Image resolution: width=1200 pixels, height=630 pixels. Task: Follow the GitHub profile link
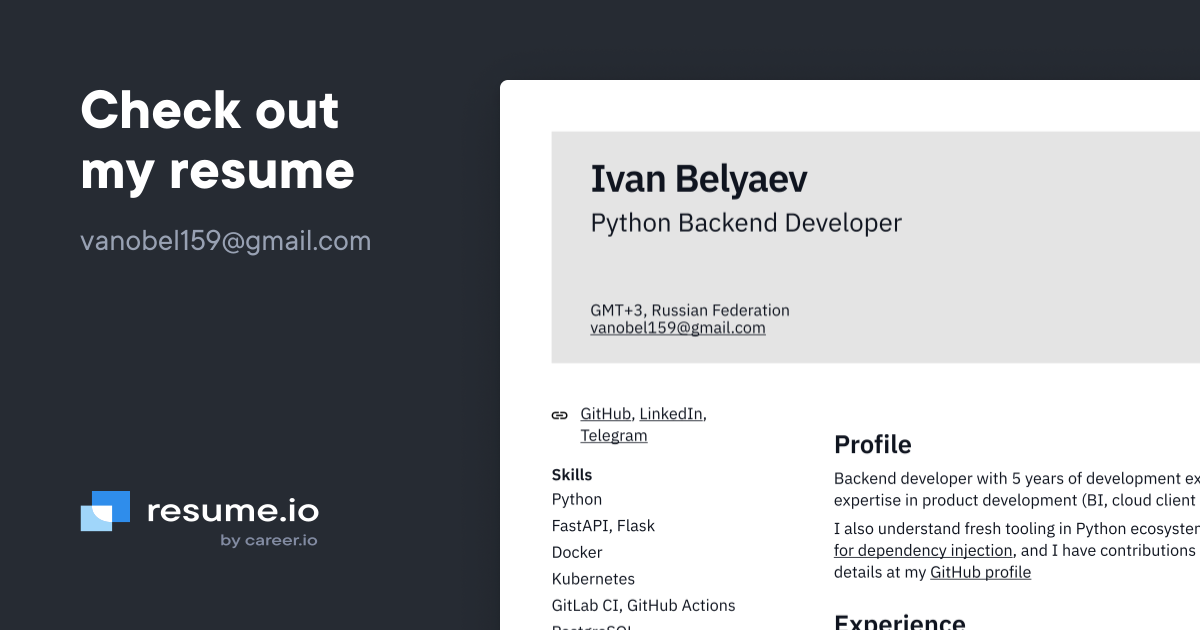click(x=980, y=572)
